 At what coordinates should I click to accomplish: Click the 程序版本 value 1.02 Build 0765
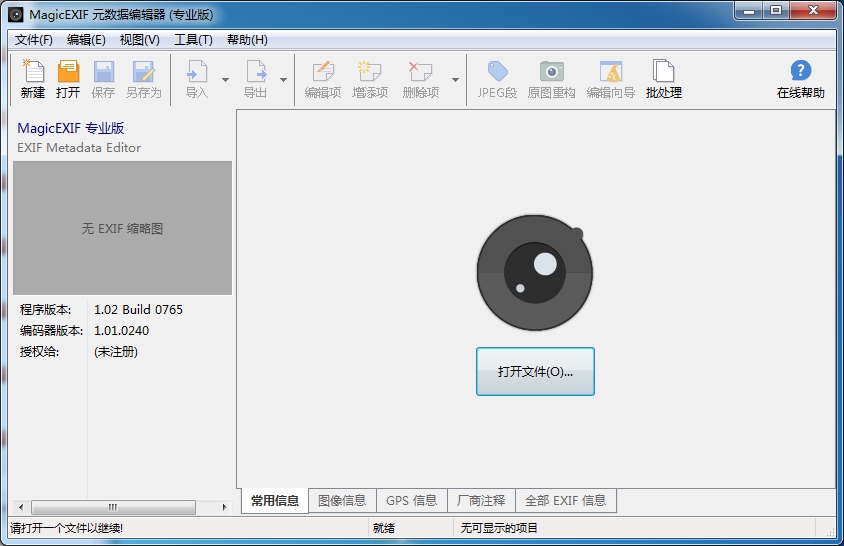[138, 310]
